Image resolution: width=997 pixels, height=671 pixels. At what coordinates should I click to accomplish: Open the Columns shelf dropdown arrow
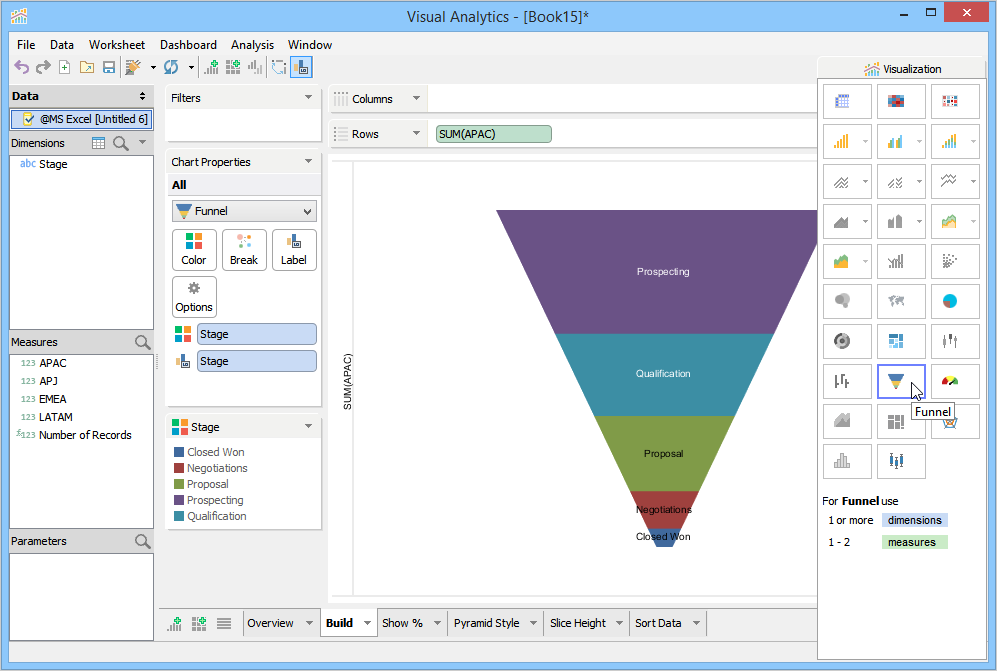(416, 99)
